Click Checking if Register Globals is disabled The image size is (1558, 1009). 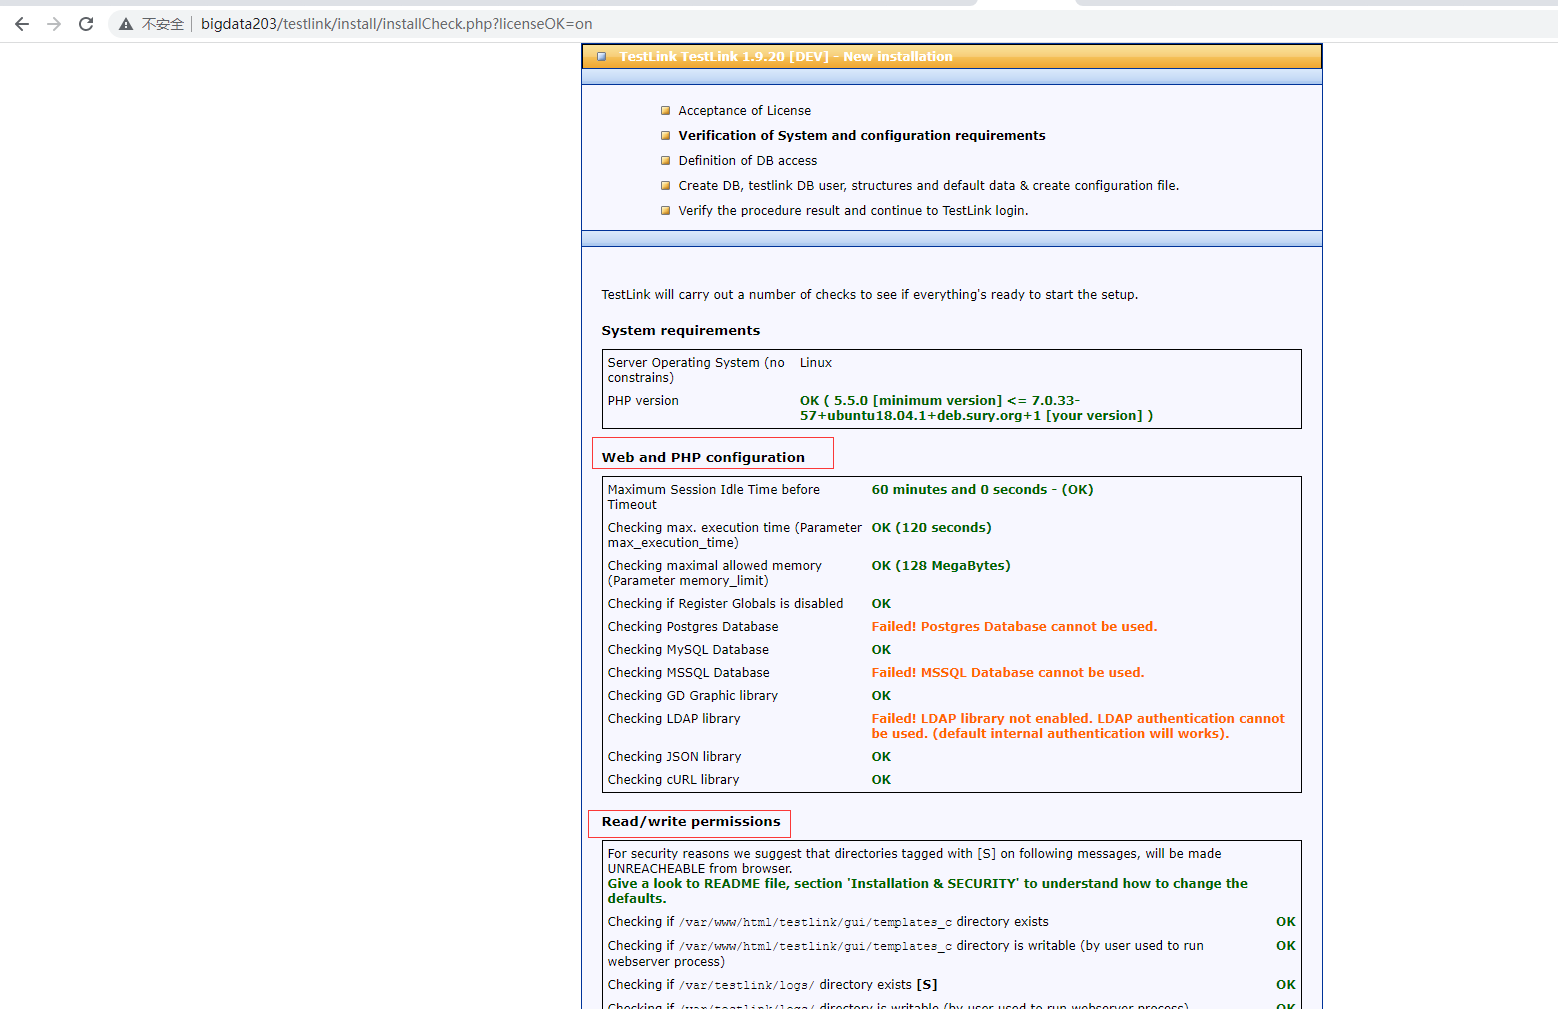tap(726, 604)
